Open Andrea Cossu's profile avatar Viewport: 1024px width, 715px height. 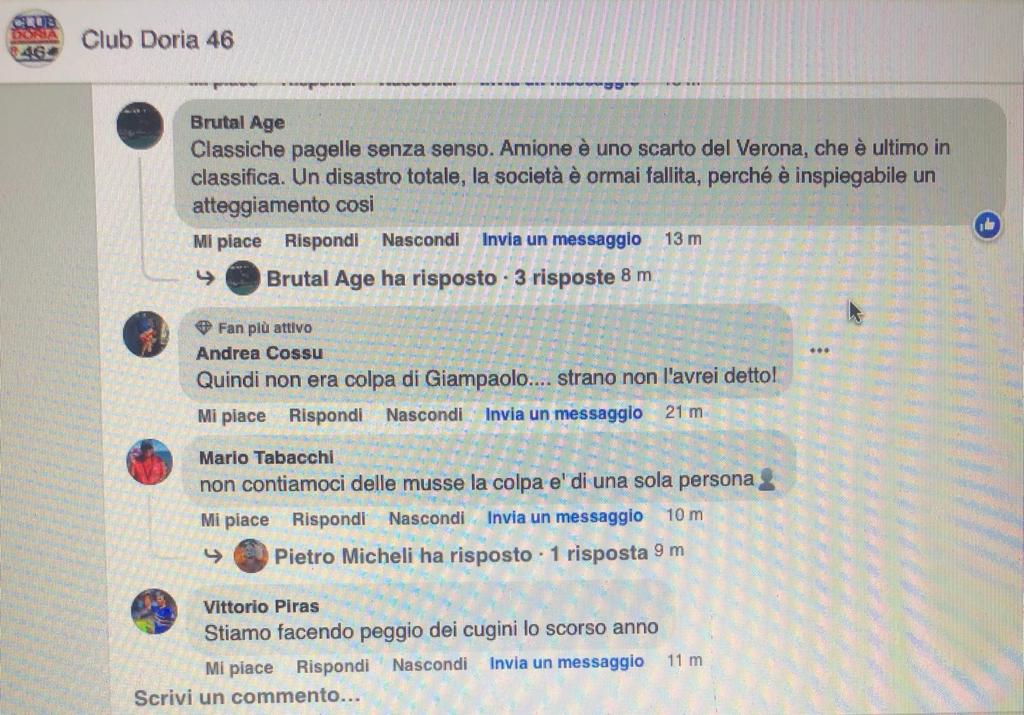[x=146, y=334]
